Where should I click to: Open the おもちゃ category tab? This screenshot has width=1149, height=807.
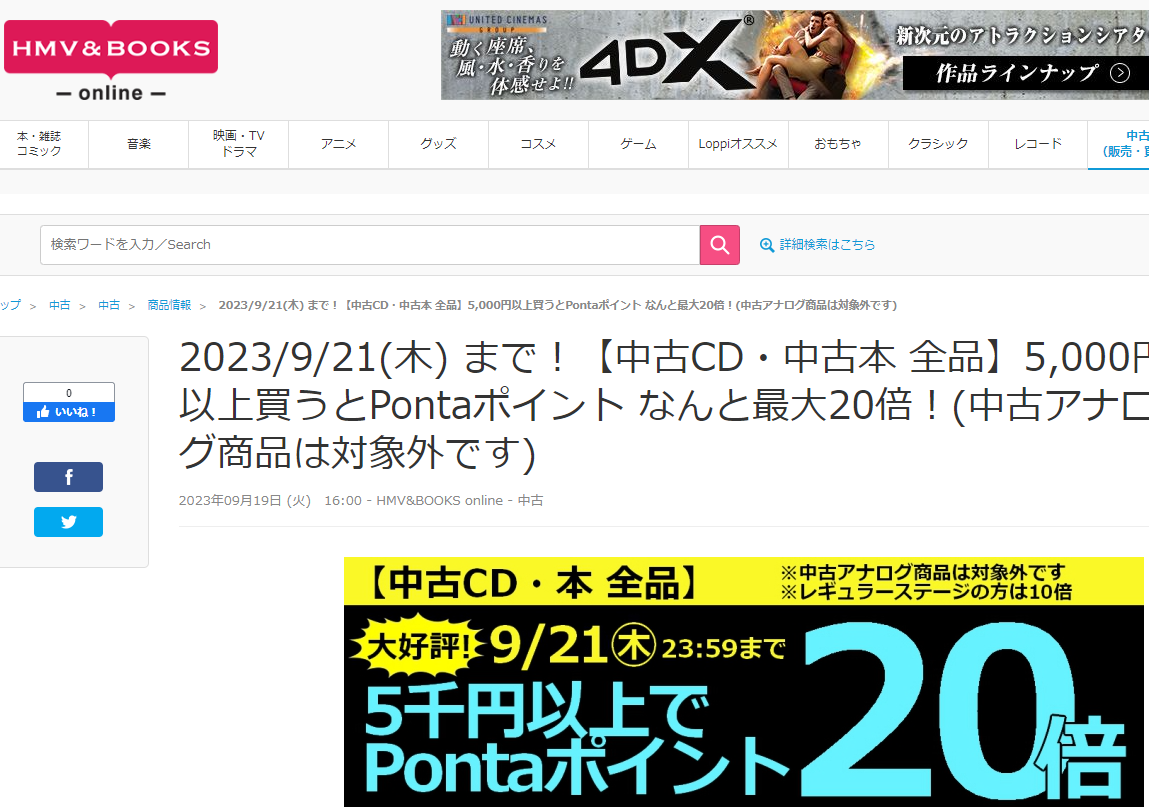click(838, 144)
